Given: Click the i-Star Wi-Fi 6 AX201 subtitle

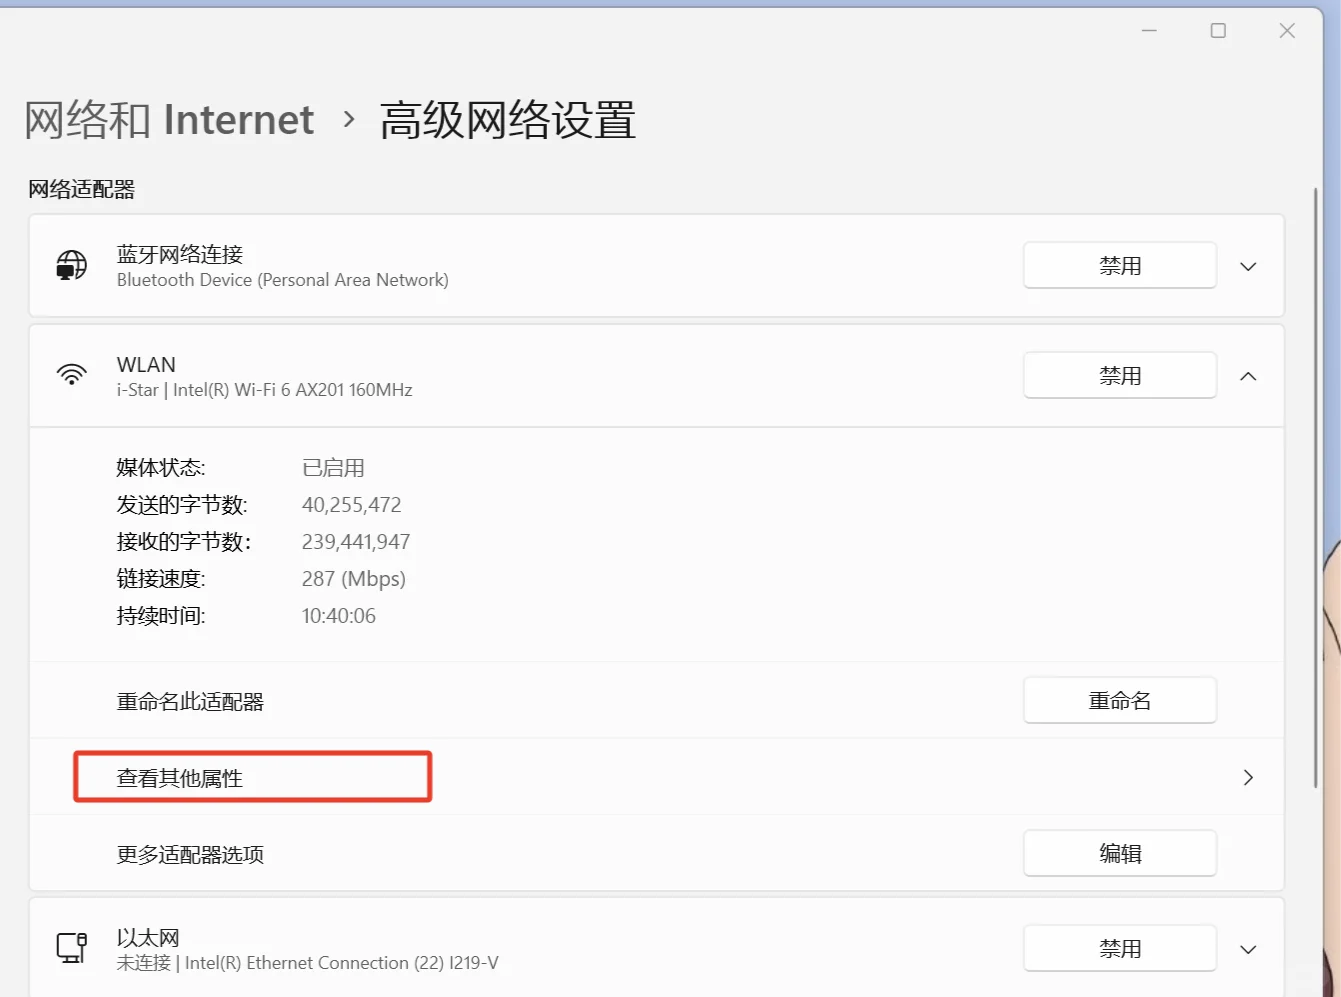Looking at the screenshot, I should [265, 390].
